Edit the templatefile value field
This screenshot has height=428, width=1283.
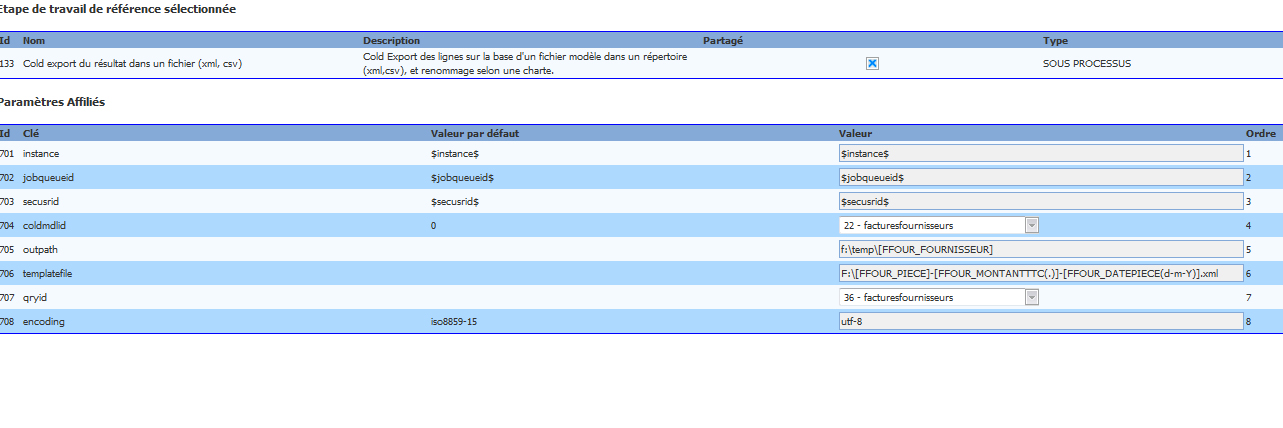(1040, 273)
